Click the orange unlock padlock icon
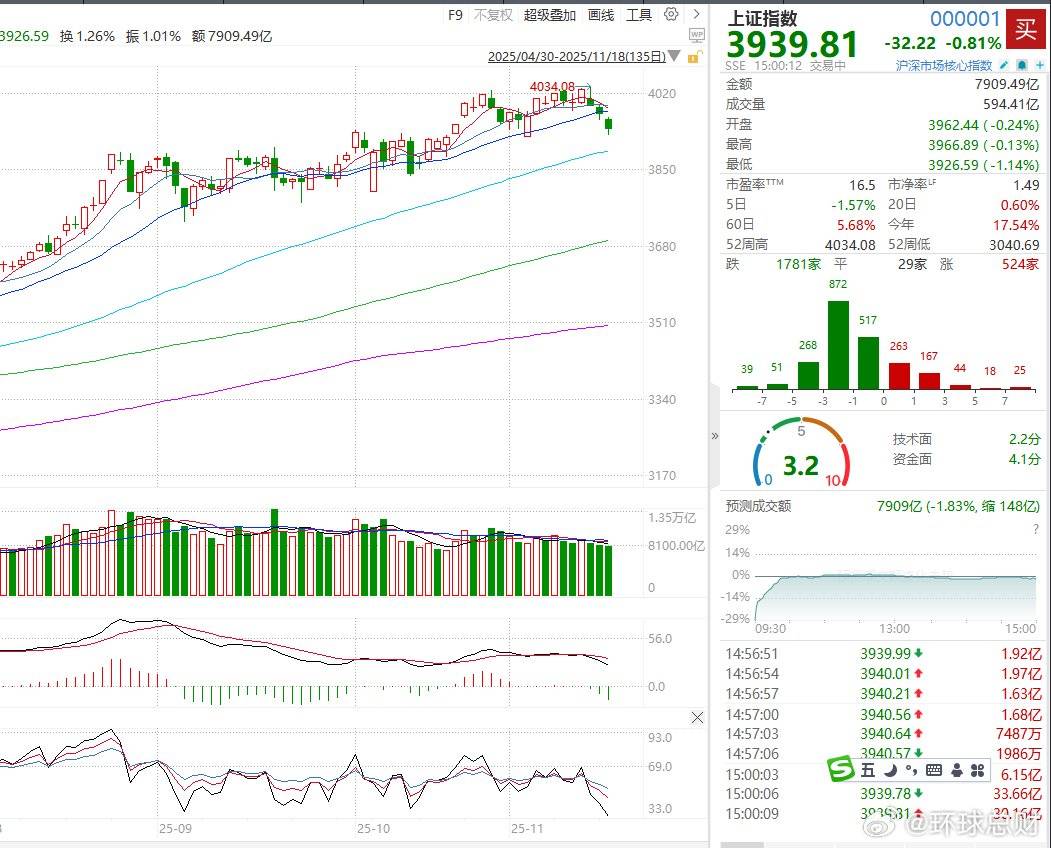The width and height of the screenshot is (1051, 848). click(693, 57)
